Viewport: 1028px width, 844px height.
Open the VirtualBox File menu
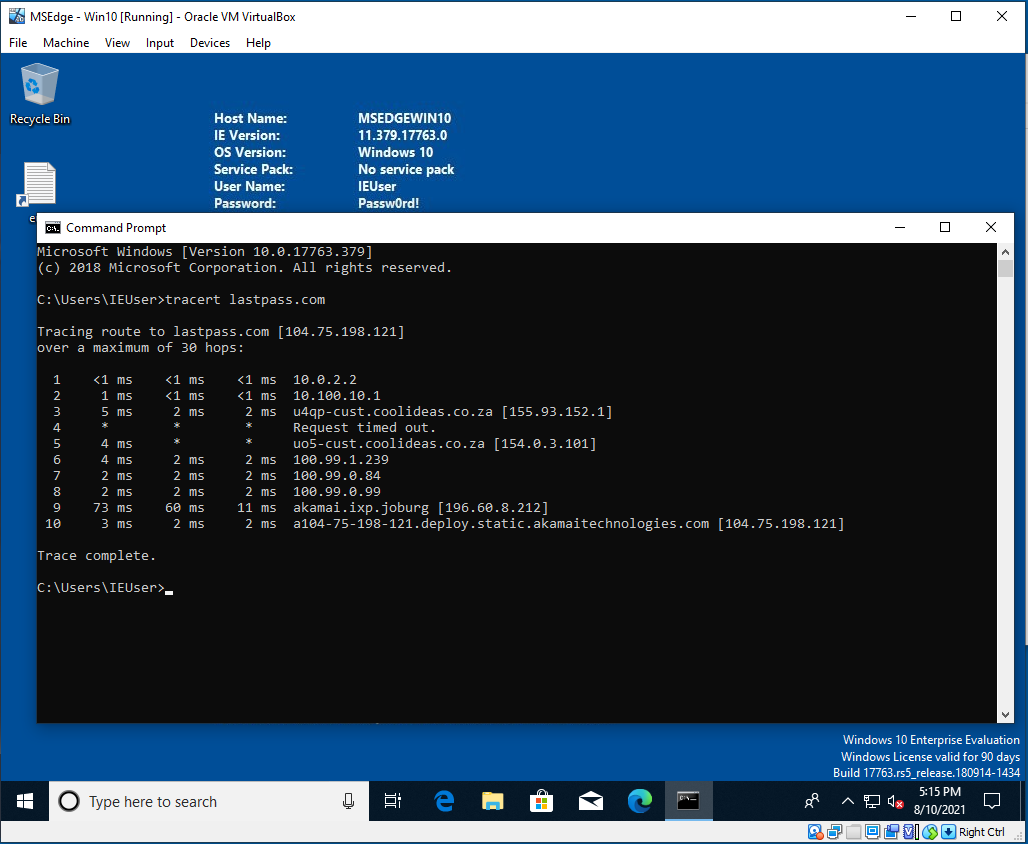click(18, 43)
